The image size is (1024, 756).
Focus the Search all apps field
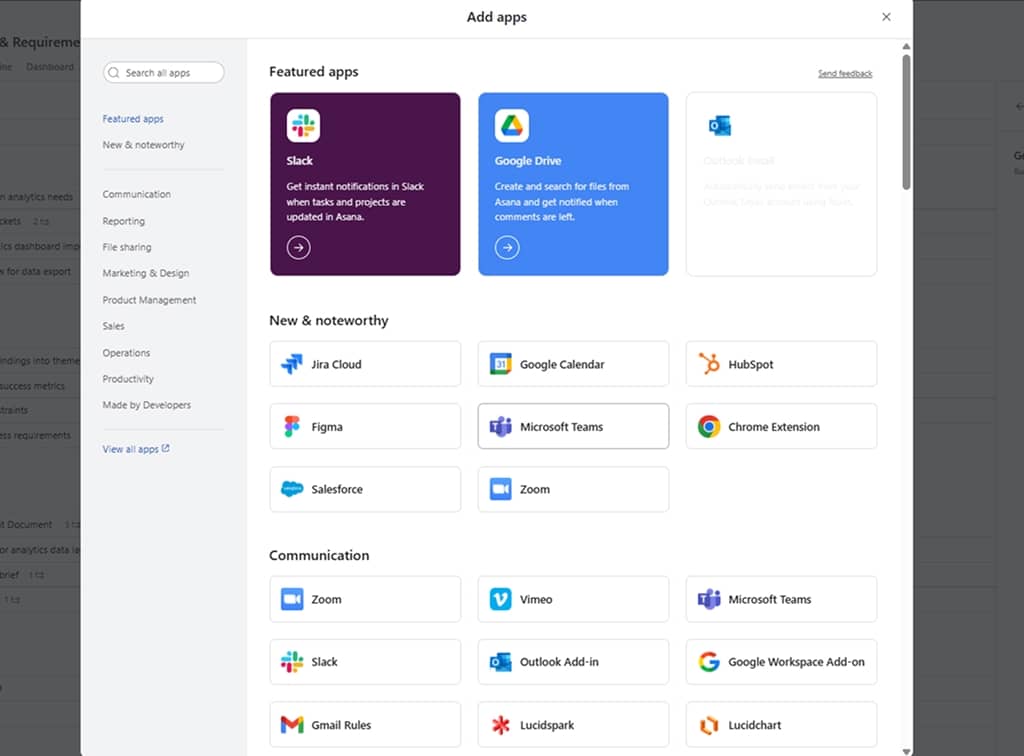[163, 72]
